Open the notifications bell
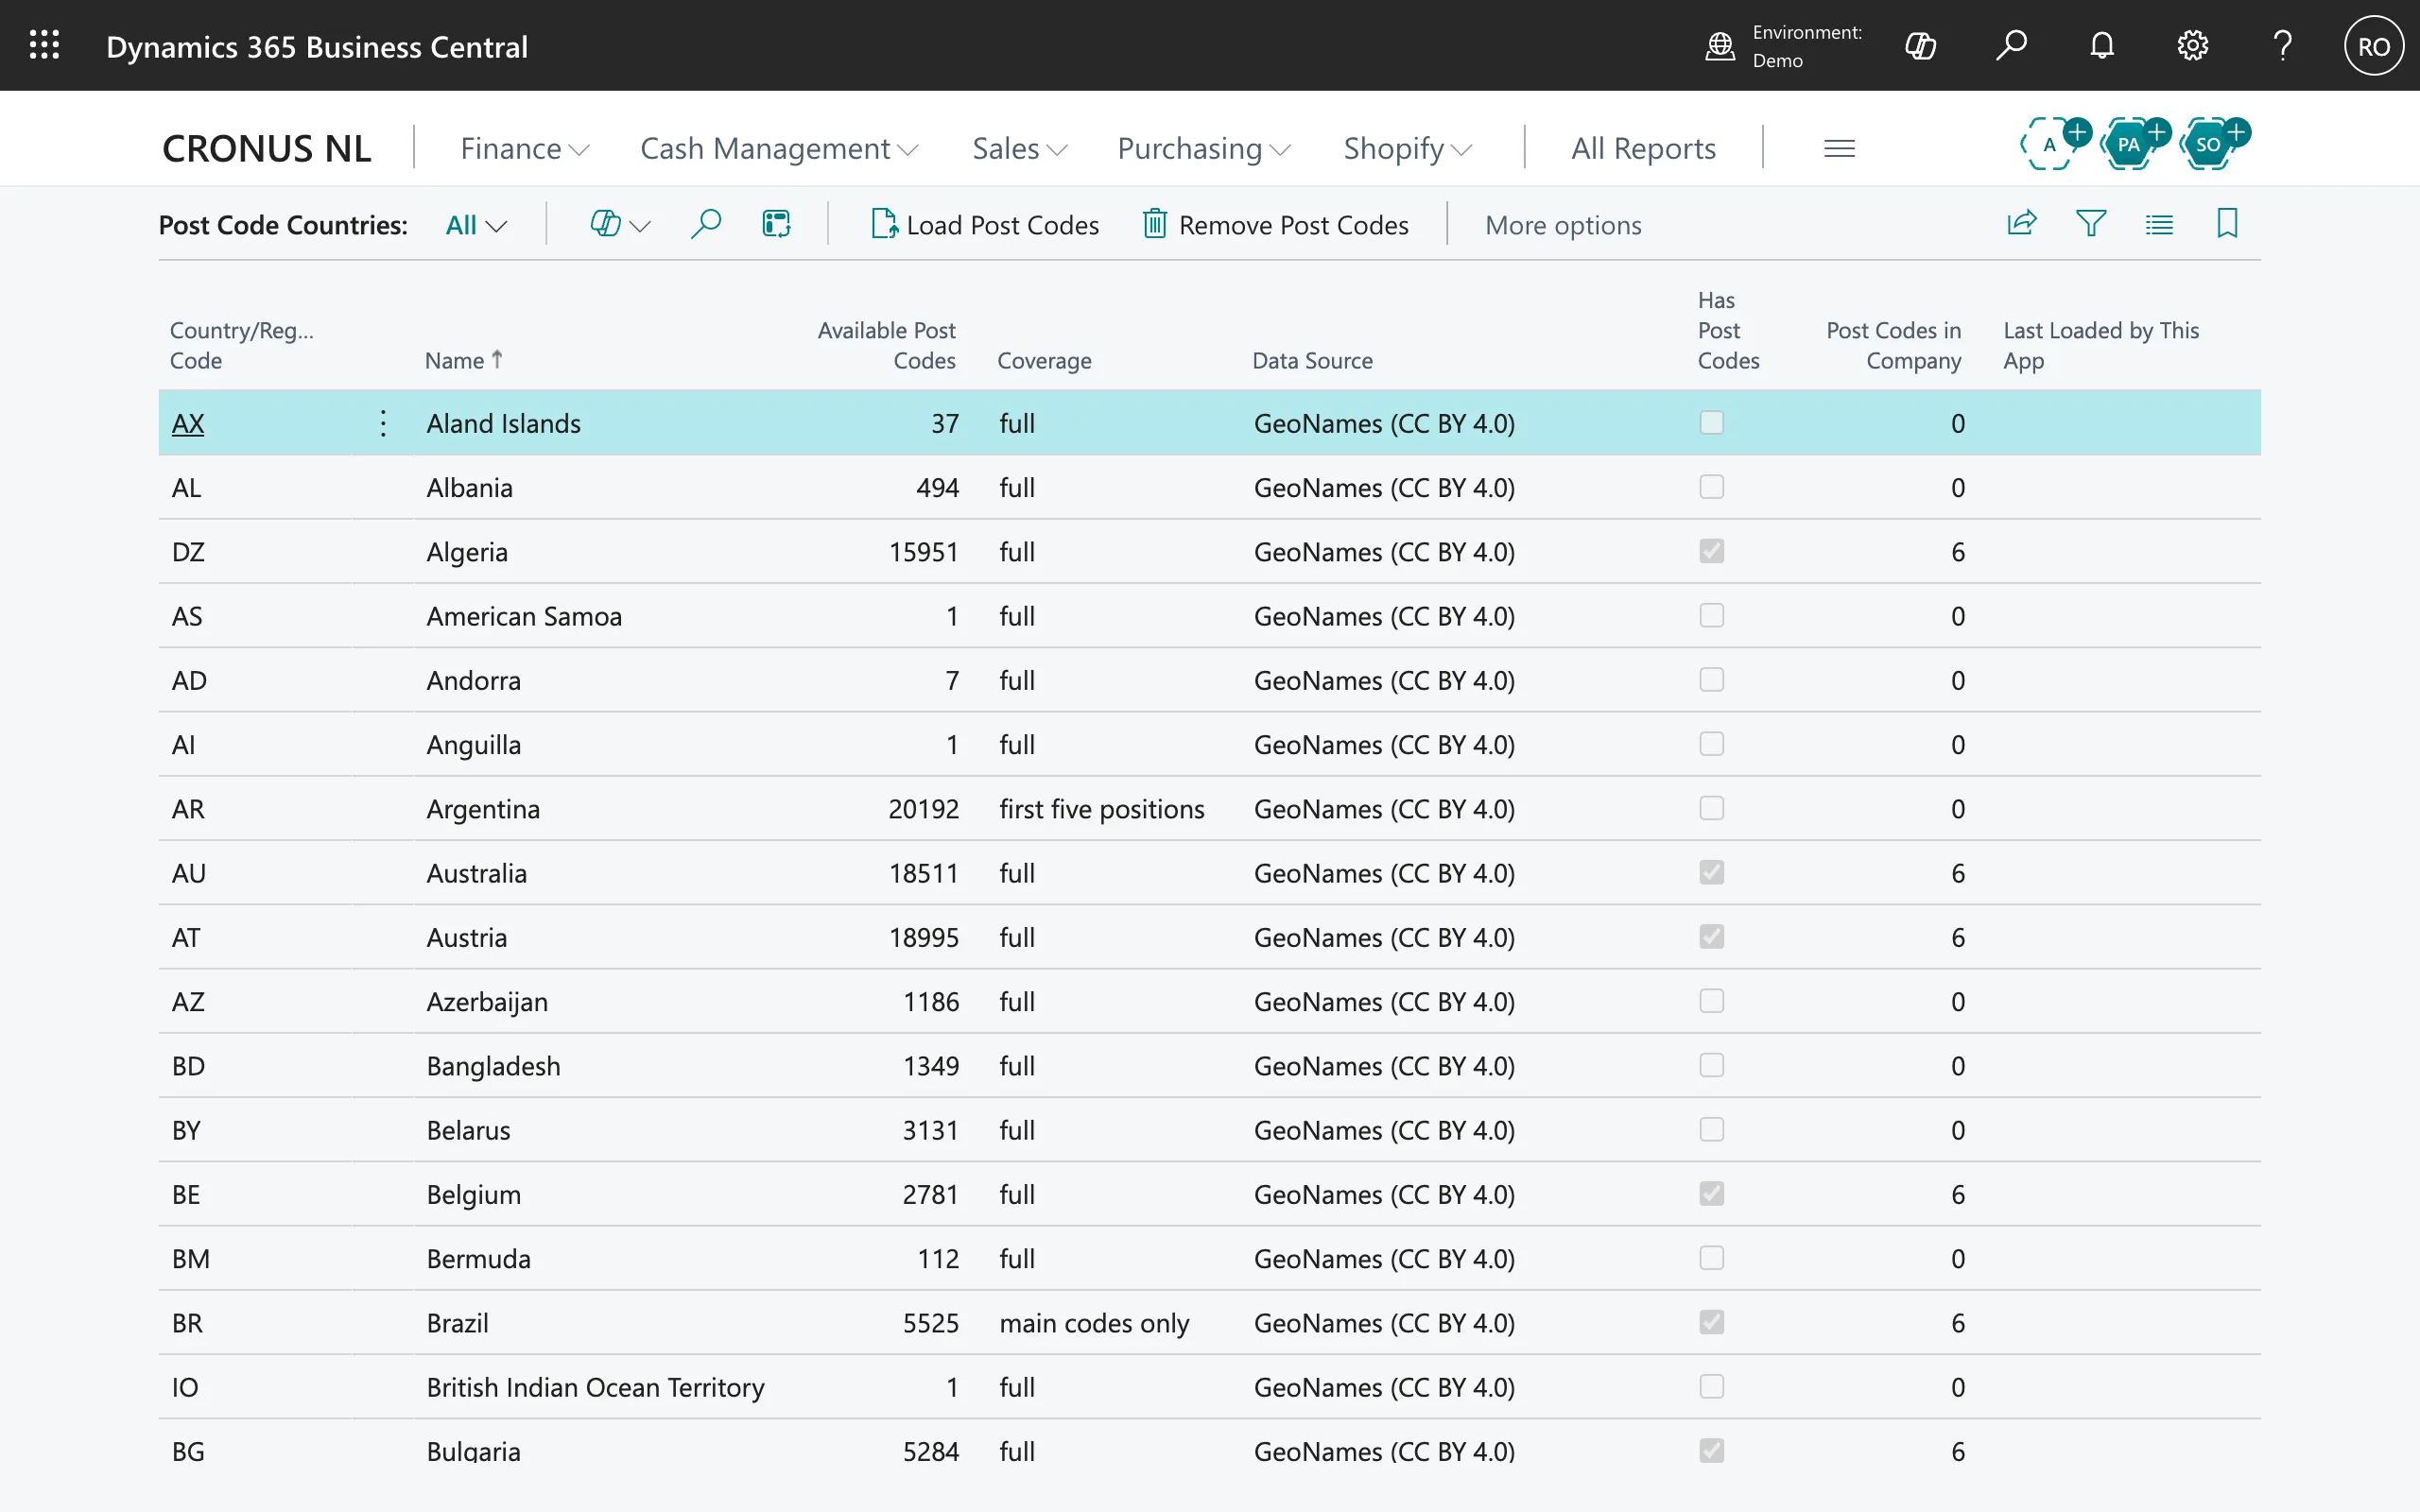Viewport: 2420px width, 1512px height. pyautogui.click(x=2102, y=46)
